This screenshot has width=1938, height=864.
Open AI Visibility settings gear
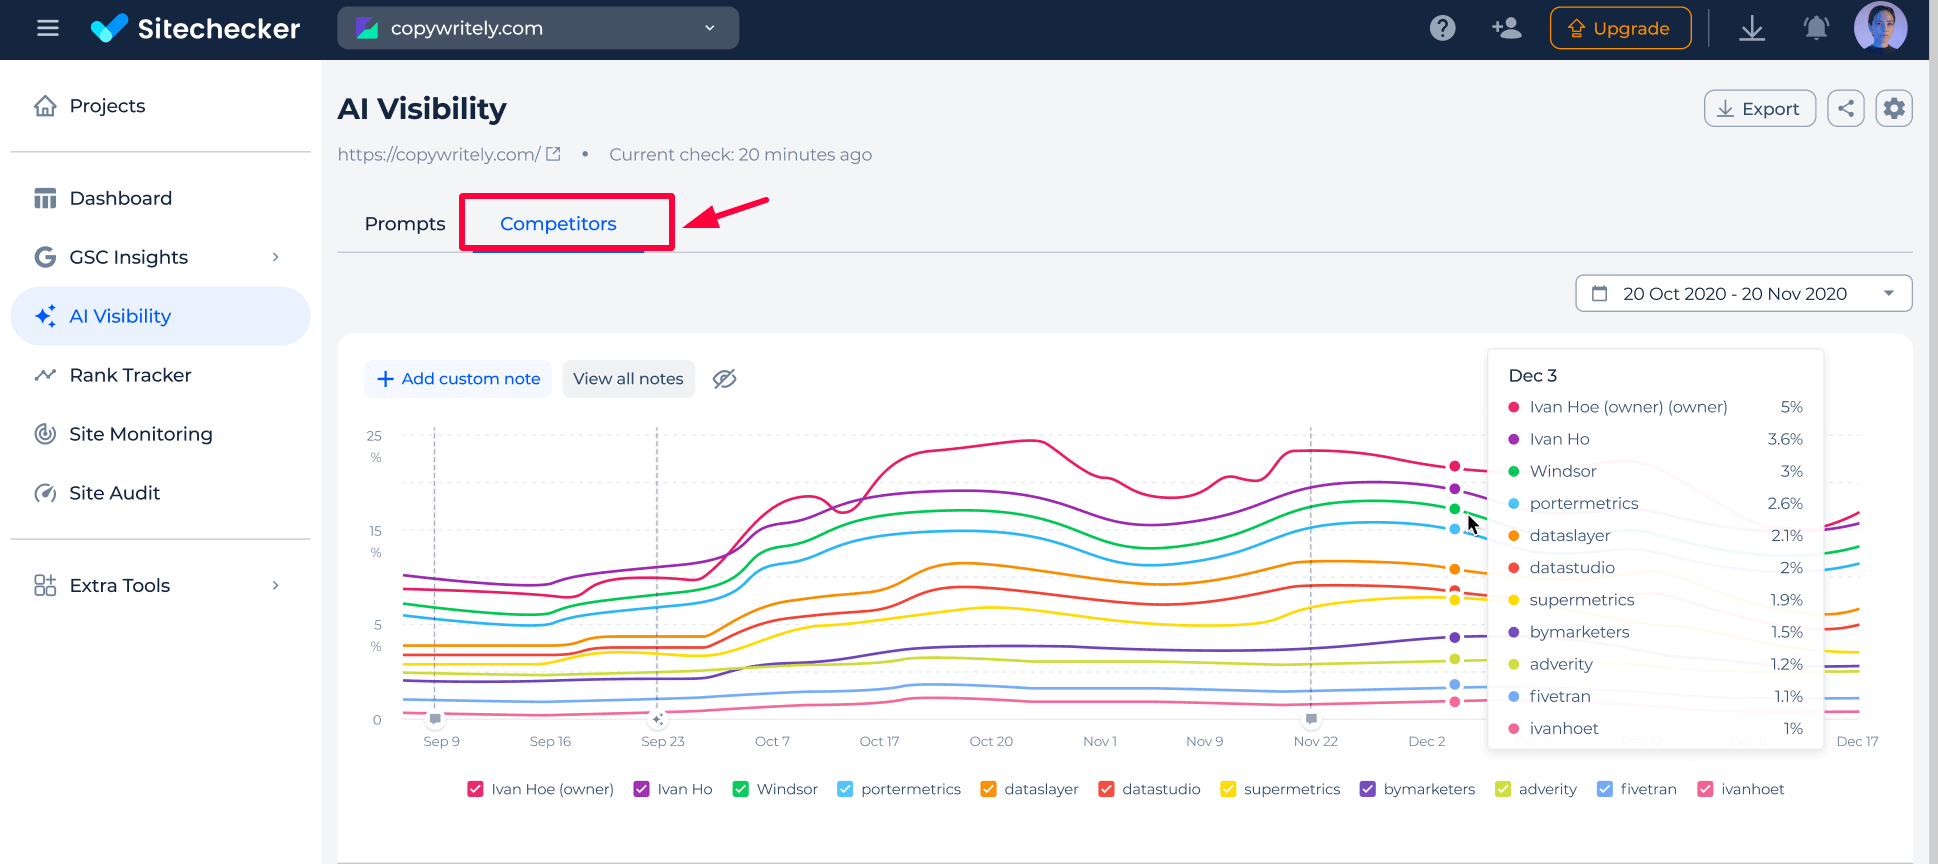[x=1894, y=108]
